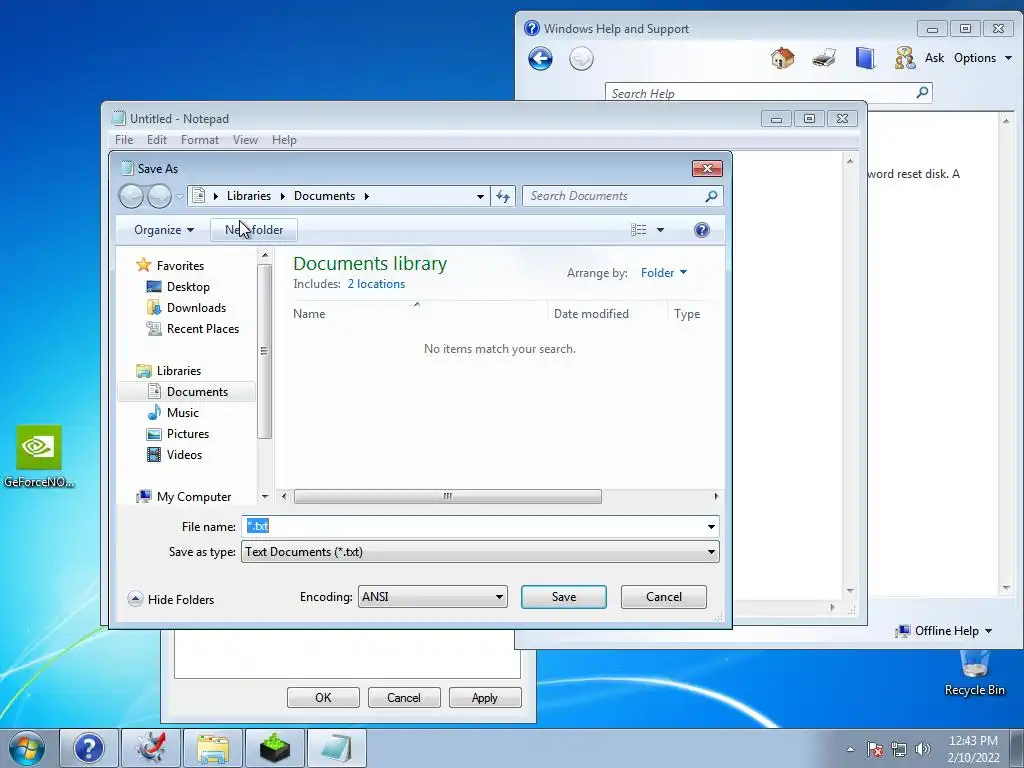Screen dimensions: 1024x768
Task: Click the printer icon in Help window
Action: [824, 58]
